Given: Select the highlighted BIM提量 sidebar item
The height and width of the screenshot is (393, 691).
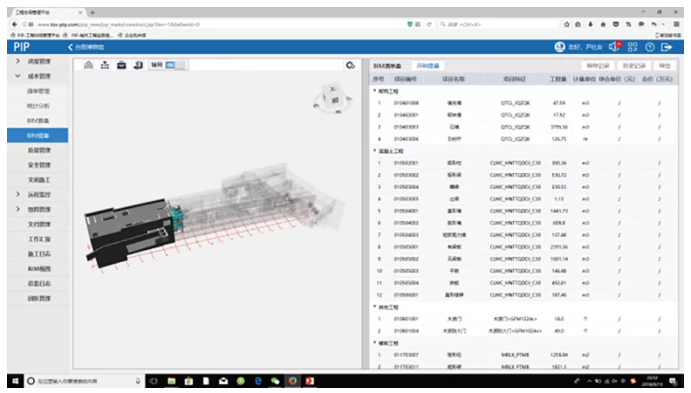Looking at the screenshot, I should pyautogui.click(x=38, y=136).
